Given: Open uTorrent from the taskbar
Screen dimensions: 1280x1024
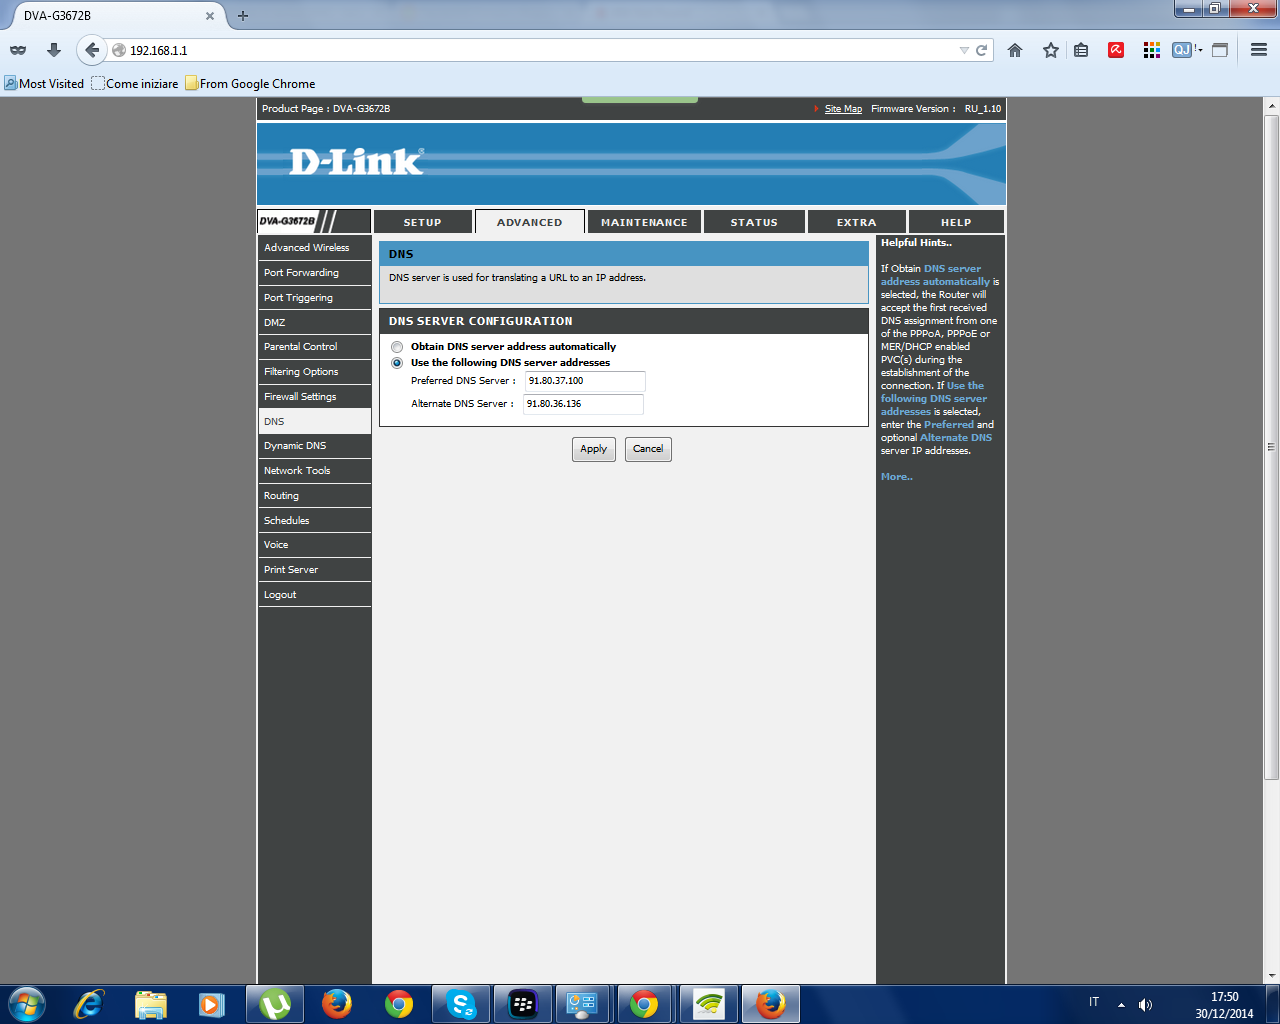Looking at the screenshot, I should pyautogui.click(x=274, y=1004).
